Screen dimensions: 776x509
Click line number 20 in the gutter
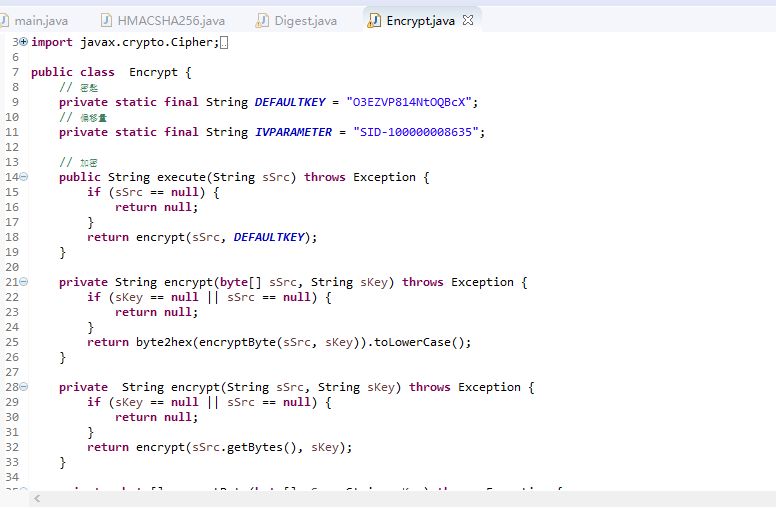(12, 267)
